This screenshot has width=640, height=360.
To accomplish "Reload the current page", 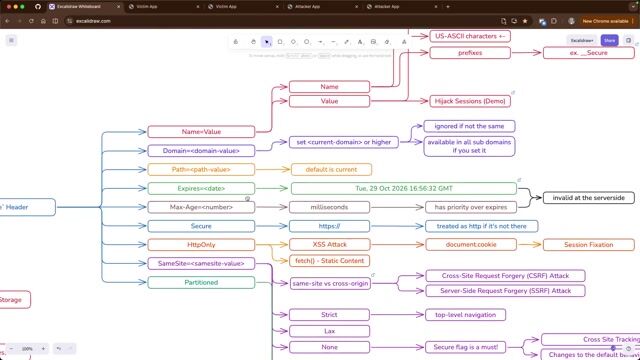I will click(31, 21).
